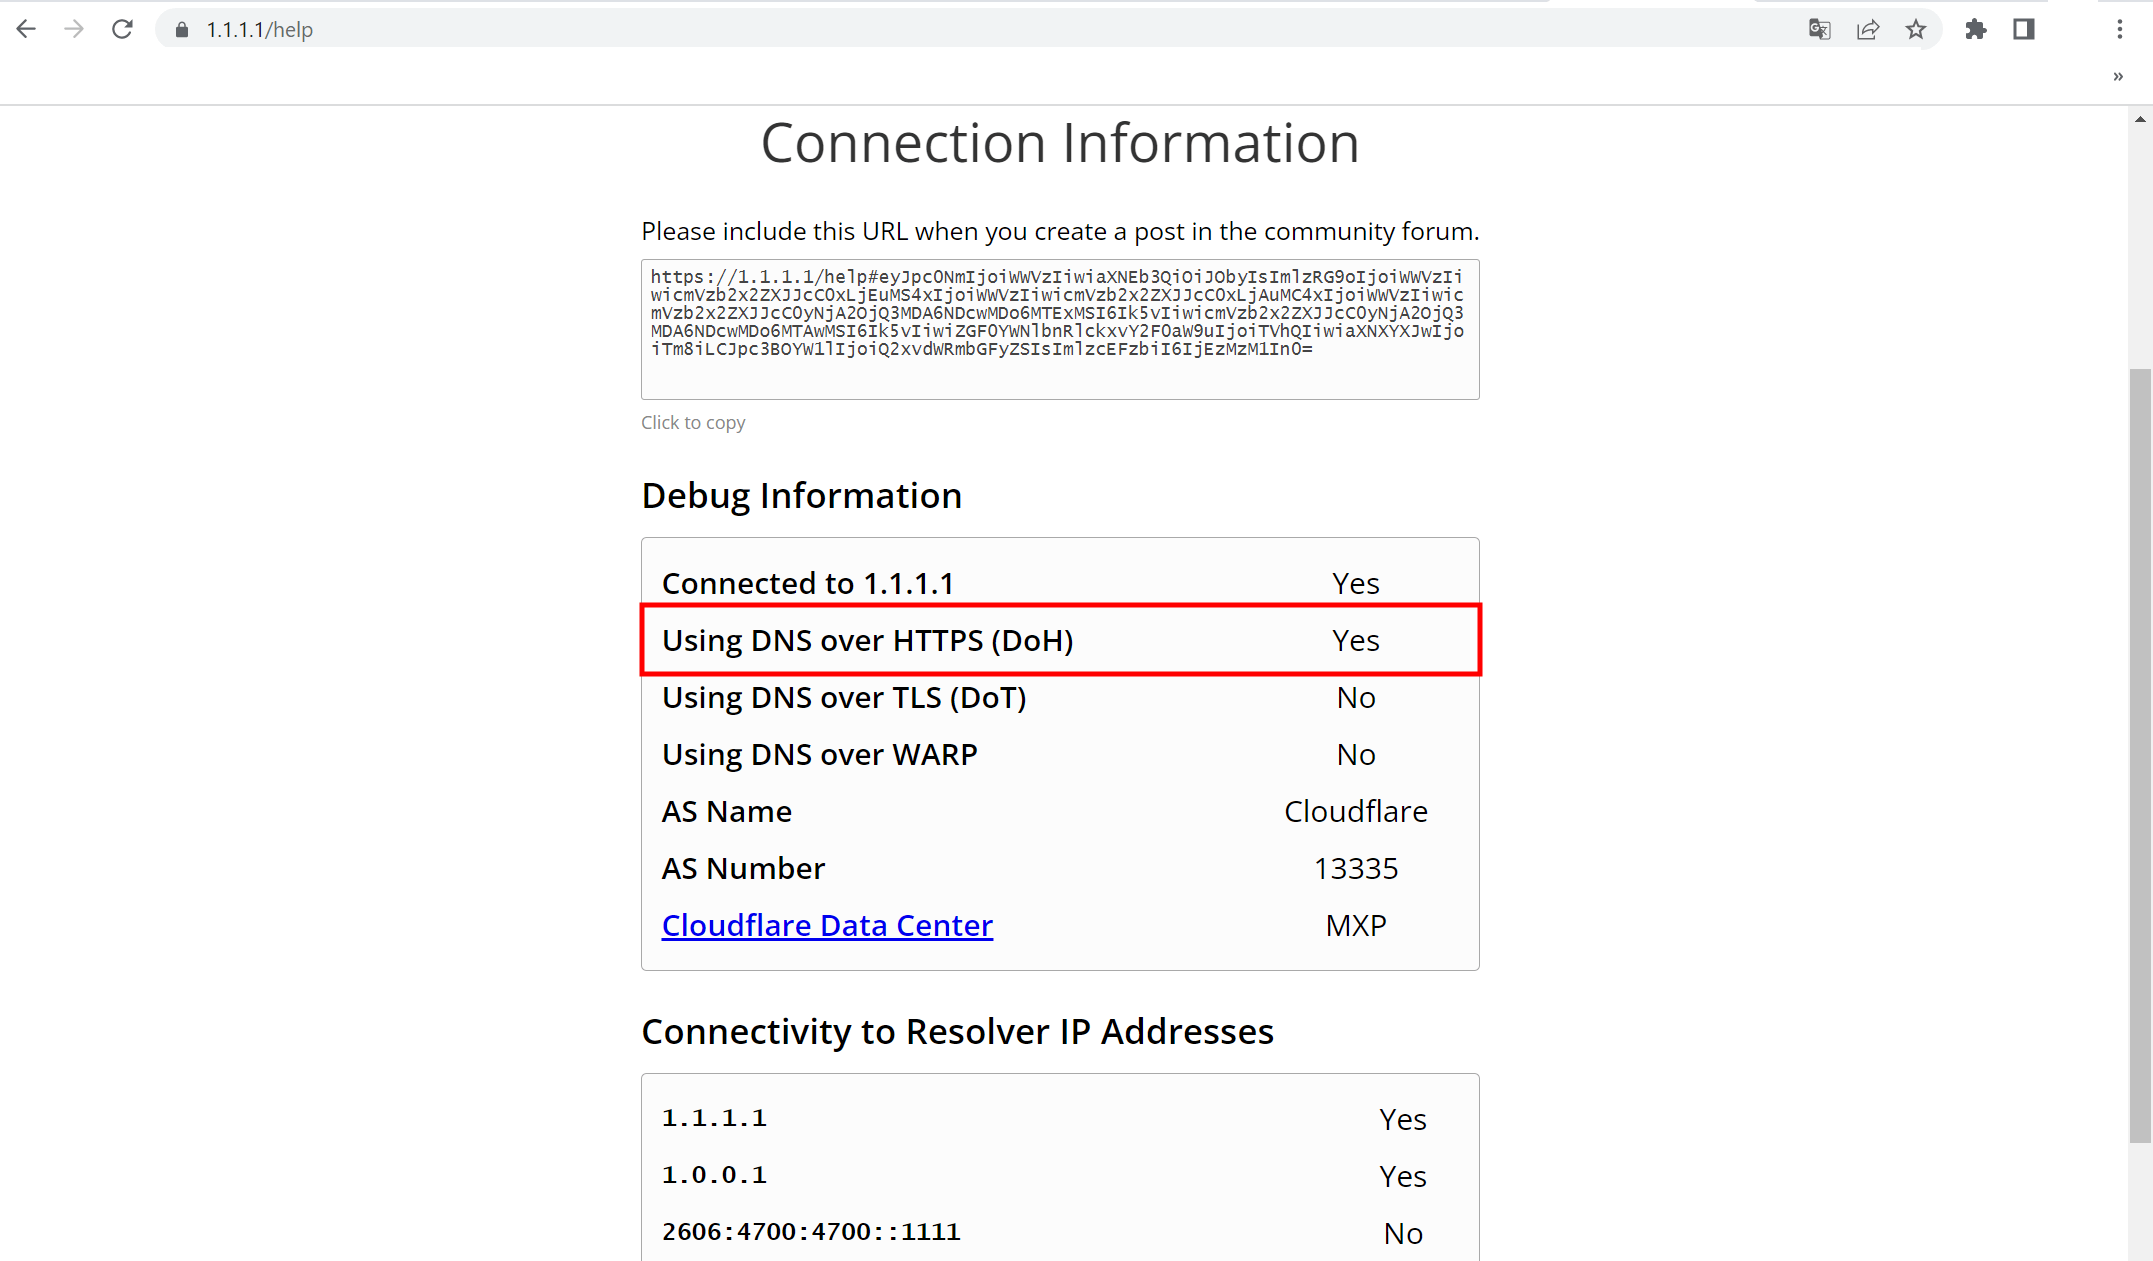Toggle bookmarking with the star icon
The image size is (2153, 1261).
[1917, 30]
